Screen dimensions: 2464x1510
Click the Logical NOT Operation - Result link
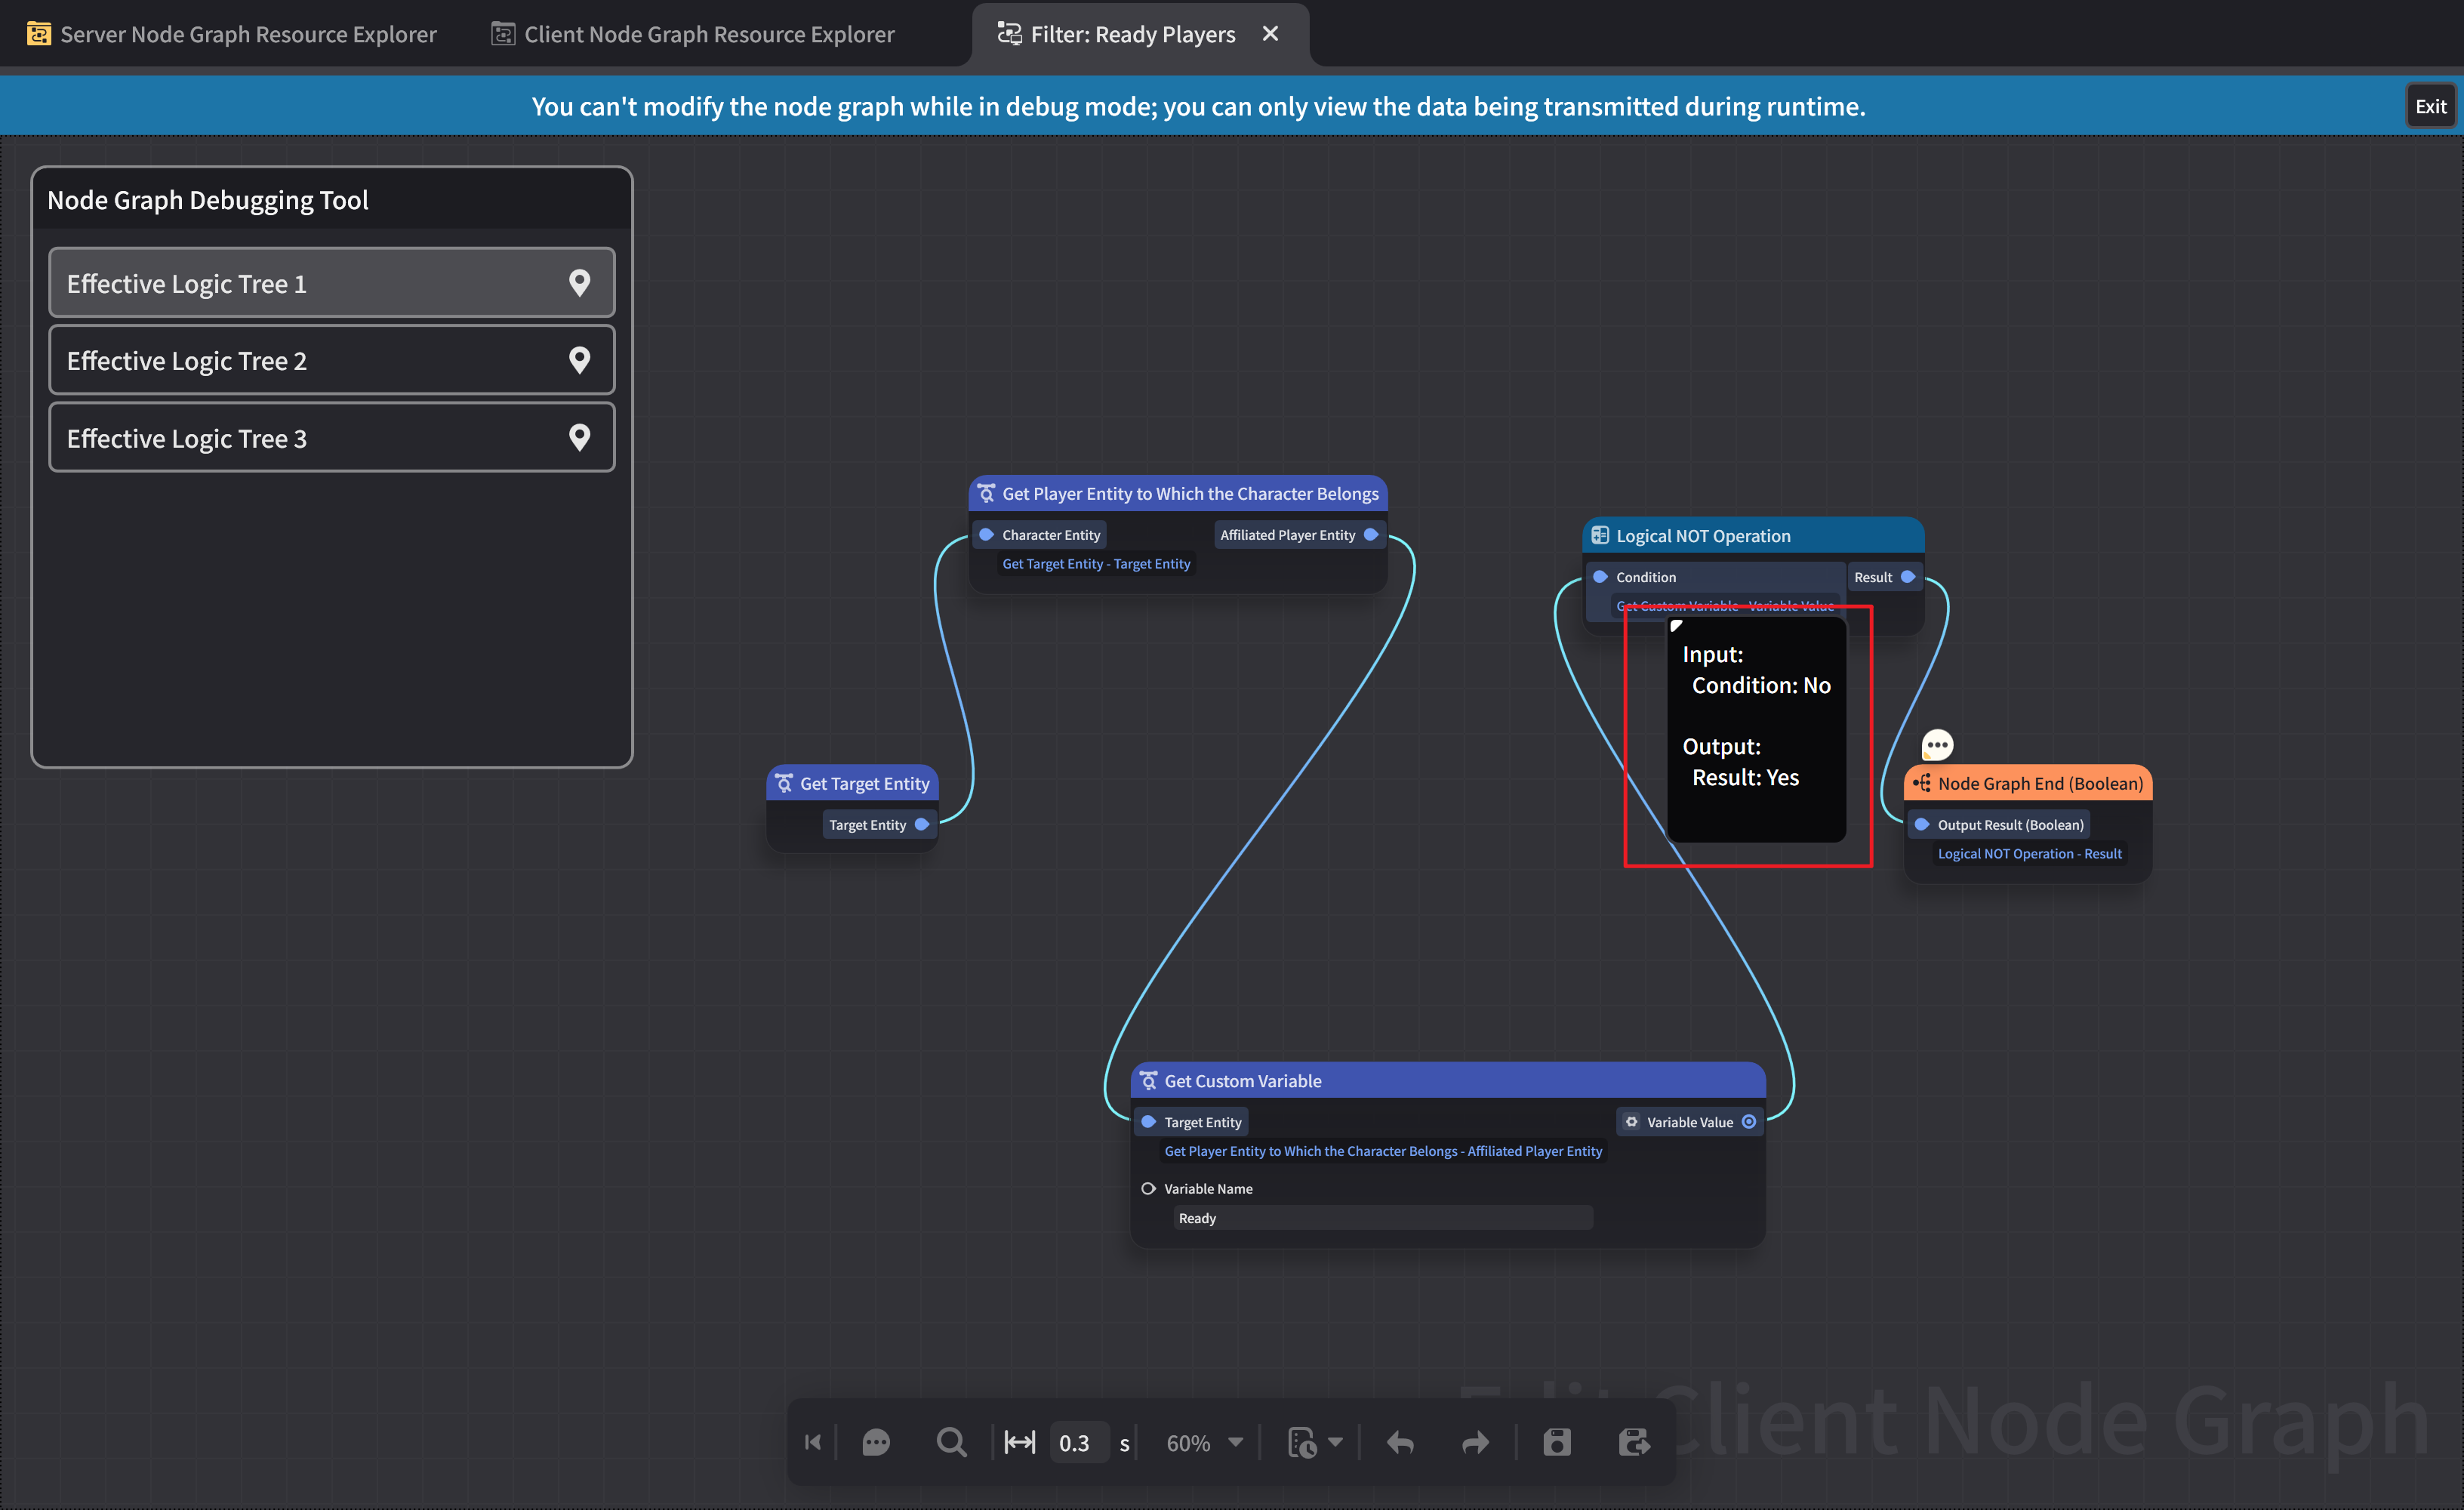2029,853
